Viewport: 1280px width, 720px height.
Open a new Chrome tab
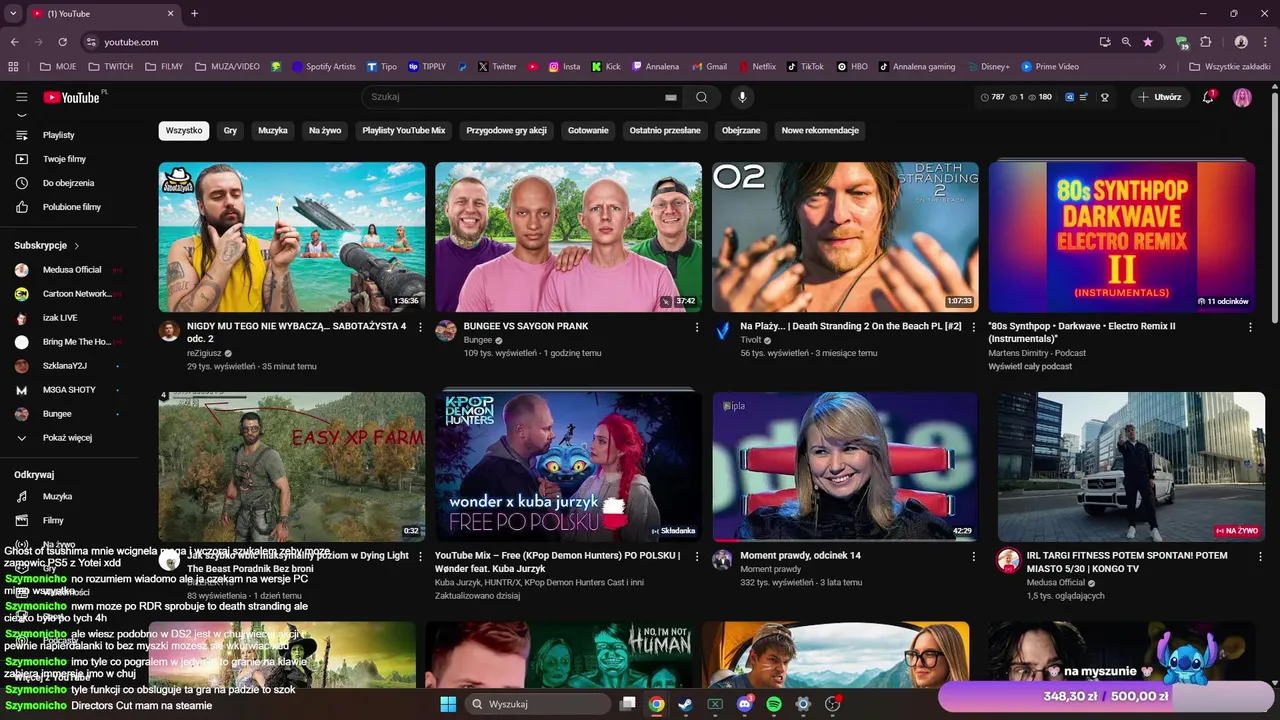[194, 14]
